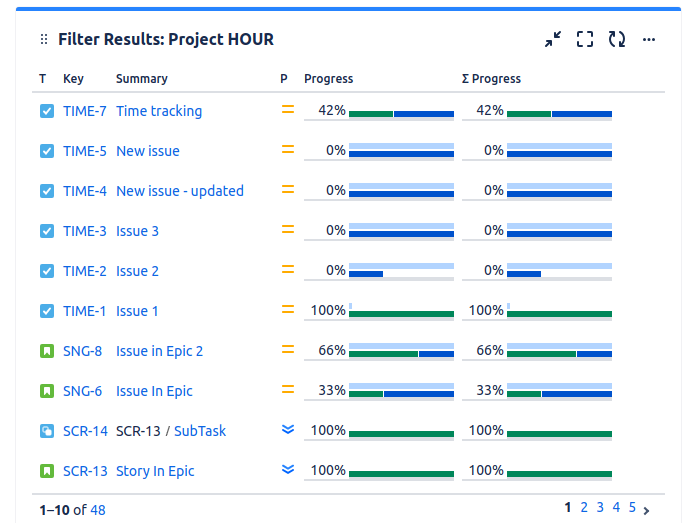
Task: Click the lowest priority icon for SCR-13
Action: pos(288,469)
